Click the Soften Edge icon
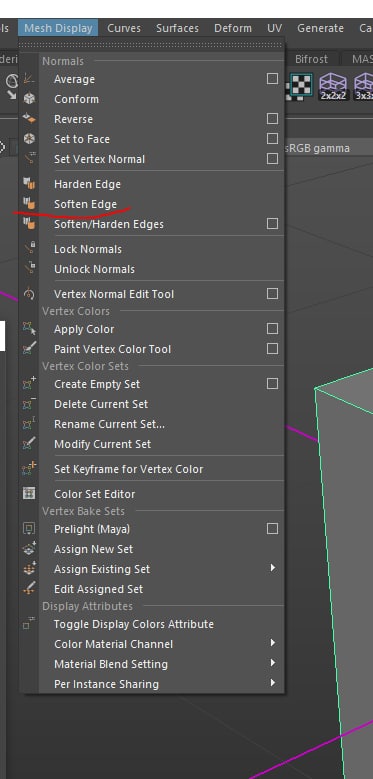373x779 pixels. click(29, 204)
